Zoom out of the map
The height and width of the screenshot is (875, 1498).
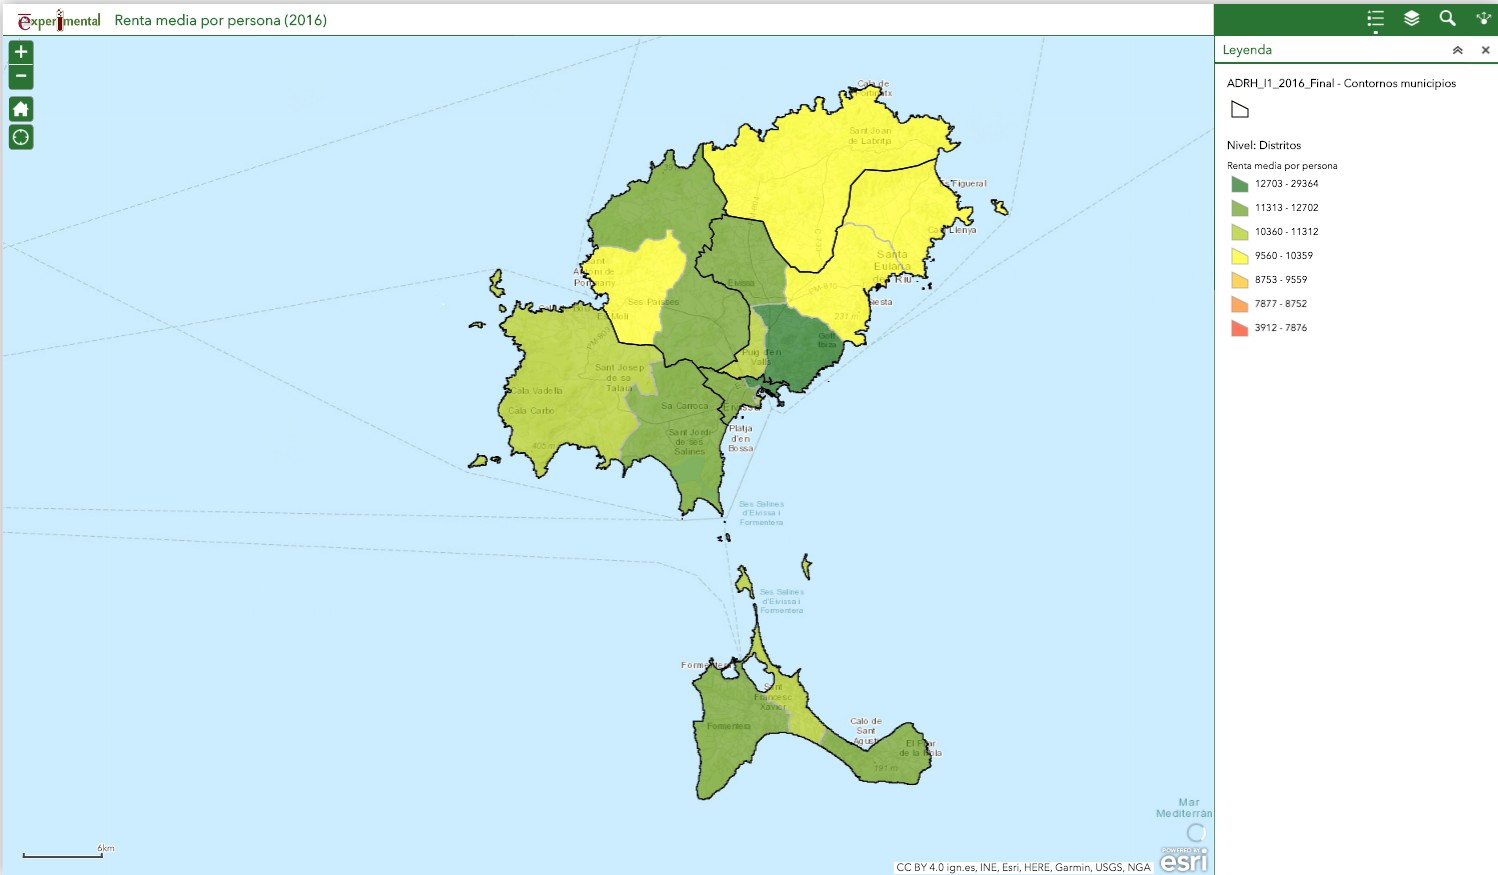[x=21, y=77]
